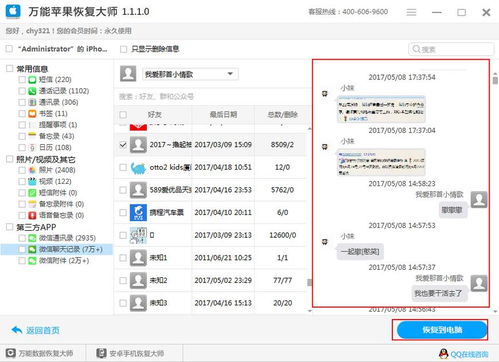This screenshot has width=499, height=362.
Task: Click the 携程汽车票 blue avatar icon
Action: (138, 213)
